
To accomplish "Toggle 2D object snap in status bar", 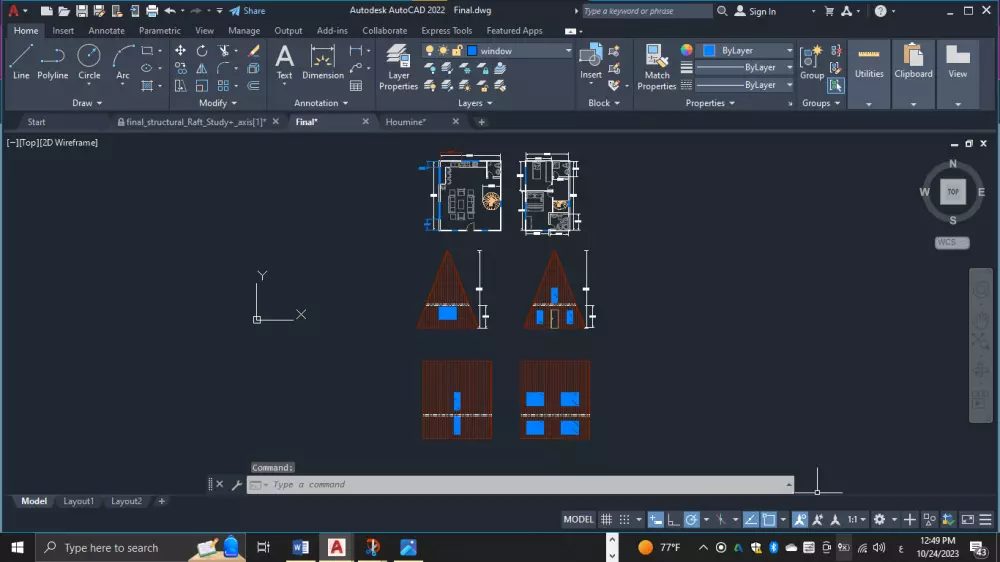I will [769, 519].
